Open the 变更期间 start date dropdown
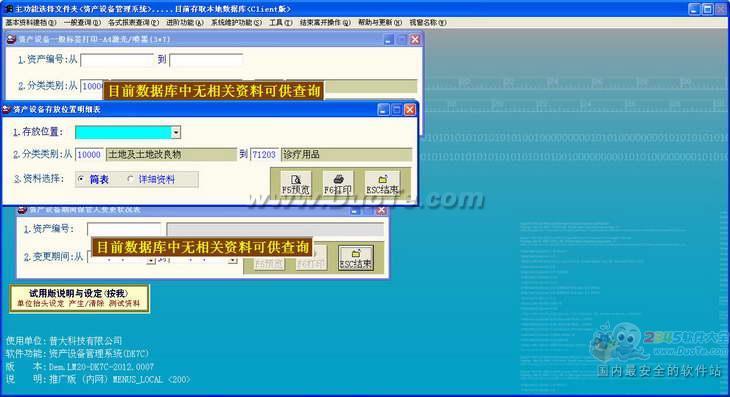 pos(151,260)
